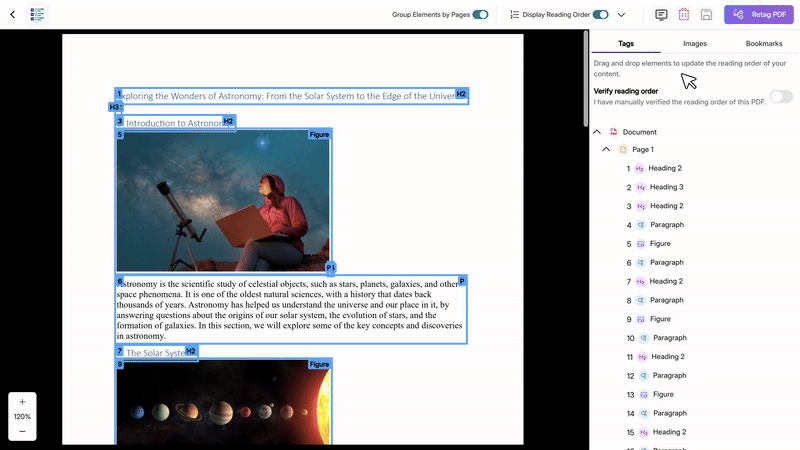Select item 9 Figure in tag tree

coord(659,319)
